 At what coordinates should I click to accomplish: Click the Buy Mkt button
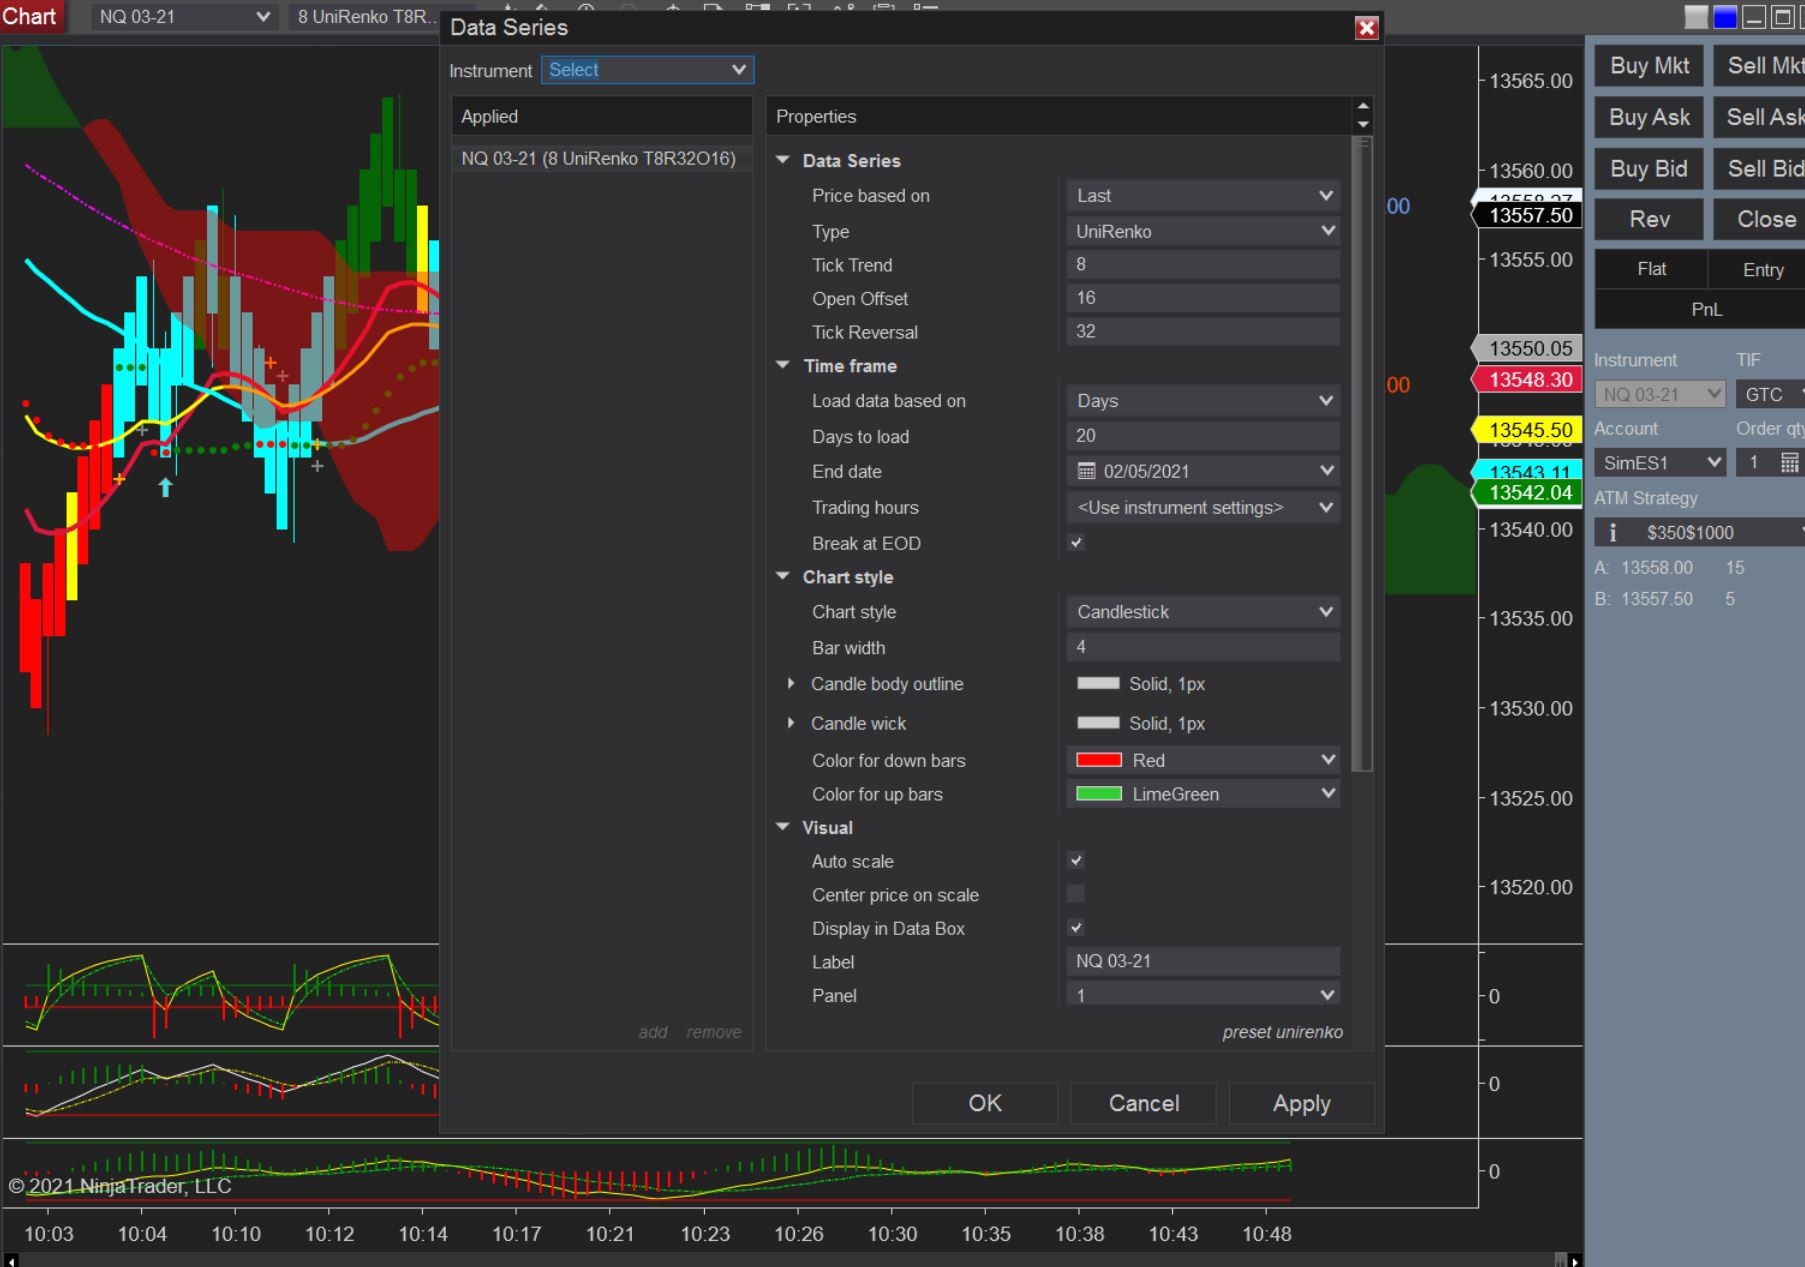1649,66
